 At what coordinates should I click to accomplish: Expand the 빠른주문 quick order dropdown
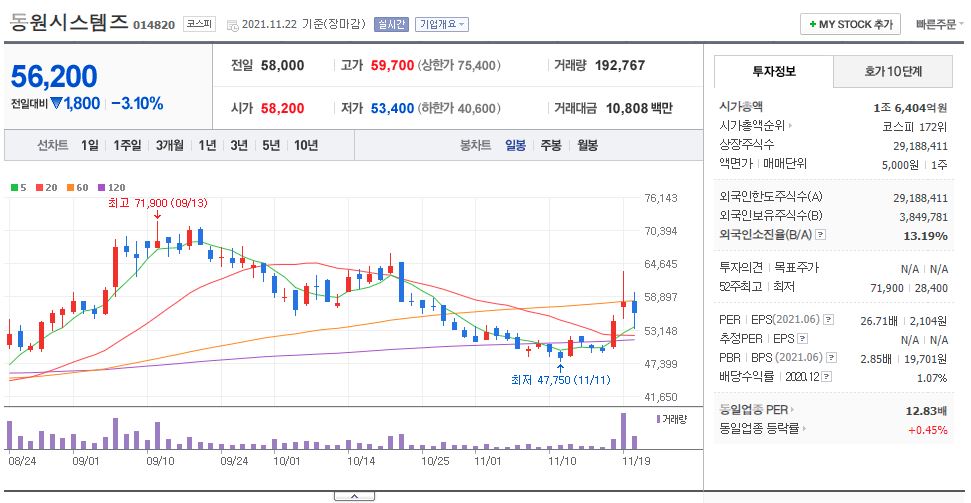click(940, 25)
